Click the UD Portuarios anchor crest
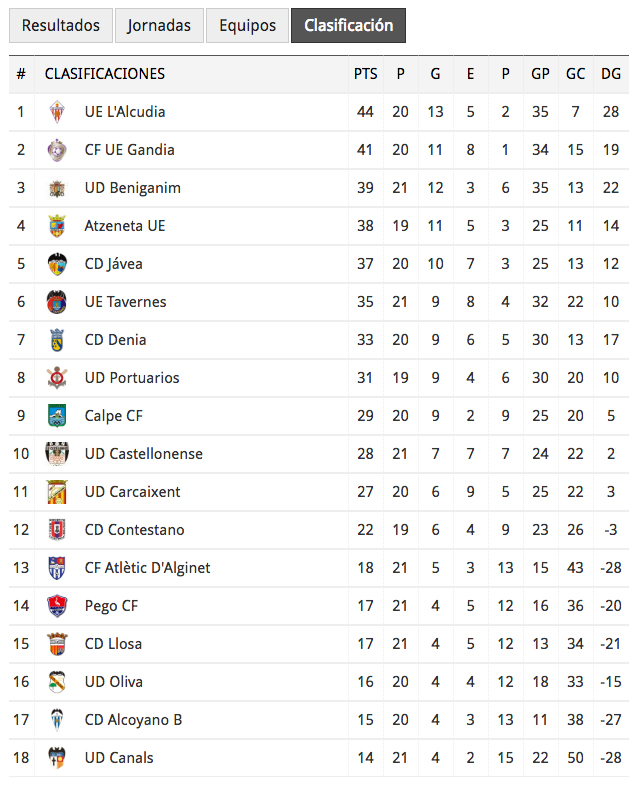Viewport: 641px width, 794px height. click(57, 378)
